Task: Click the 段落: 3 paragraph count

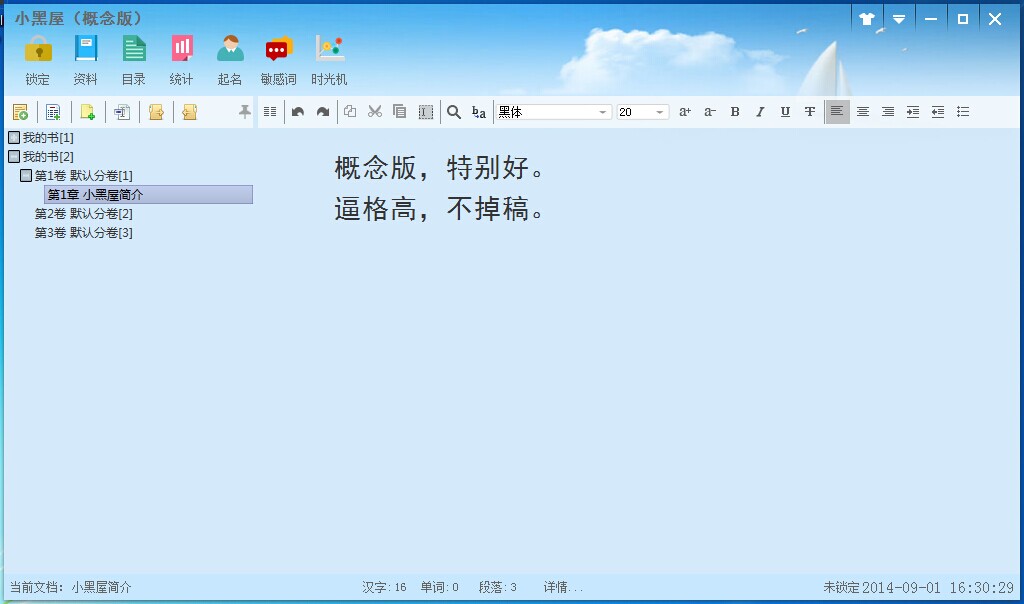Action: tap(498, 587)
